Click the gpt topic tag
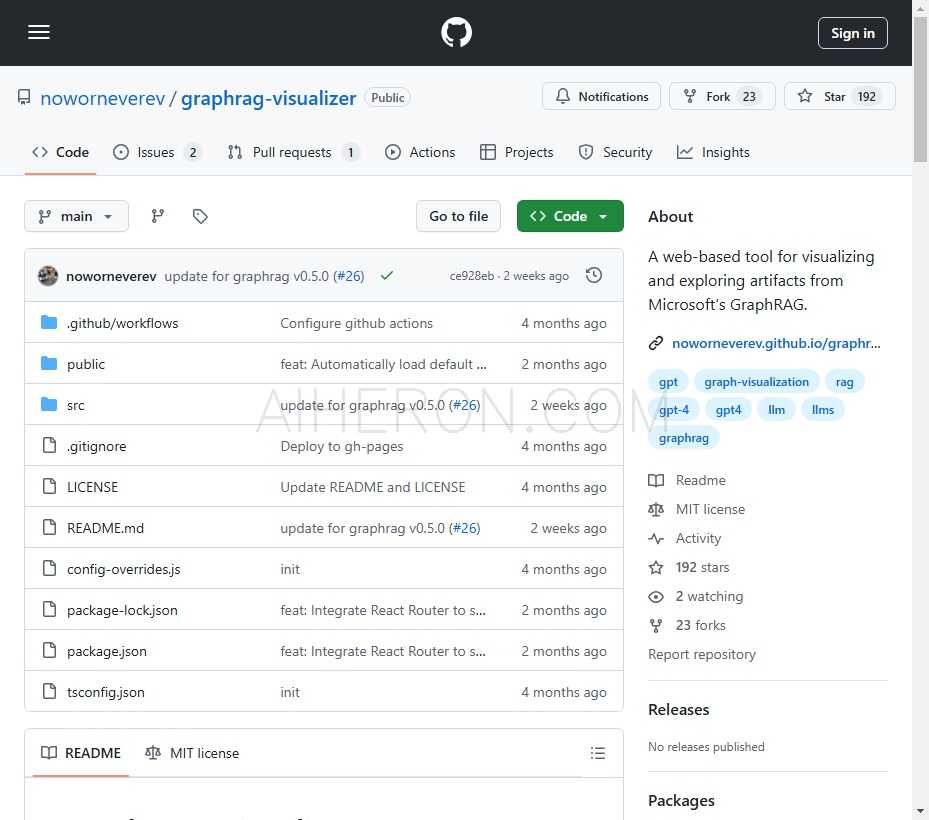The image size is (929, 820). pyautogui.click(x=668, y=382)
